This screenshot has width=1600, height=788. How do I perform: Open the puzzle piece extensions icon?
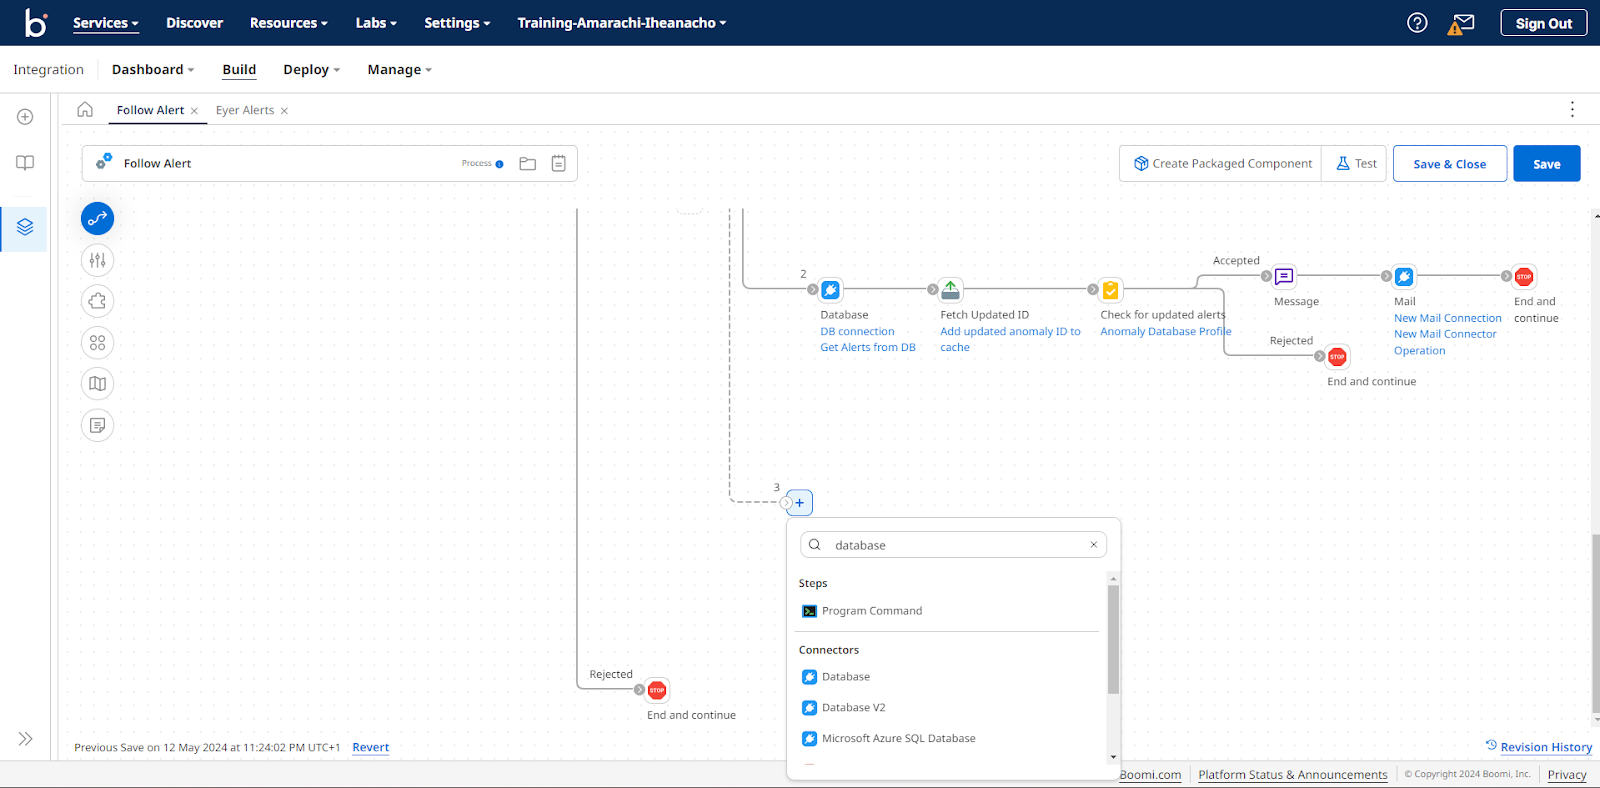click(x=97, y=301)
